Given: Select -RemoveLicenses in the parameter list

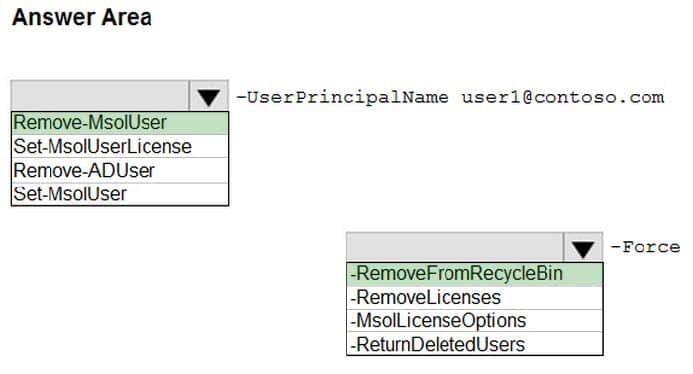Looking at the screenshot, I should tap(475, 298).
